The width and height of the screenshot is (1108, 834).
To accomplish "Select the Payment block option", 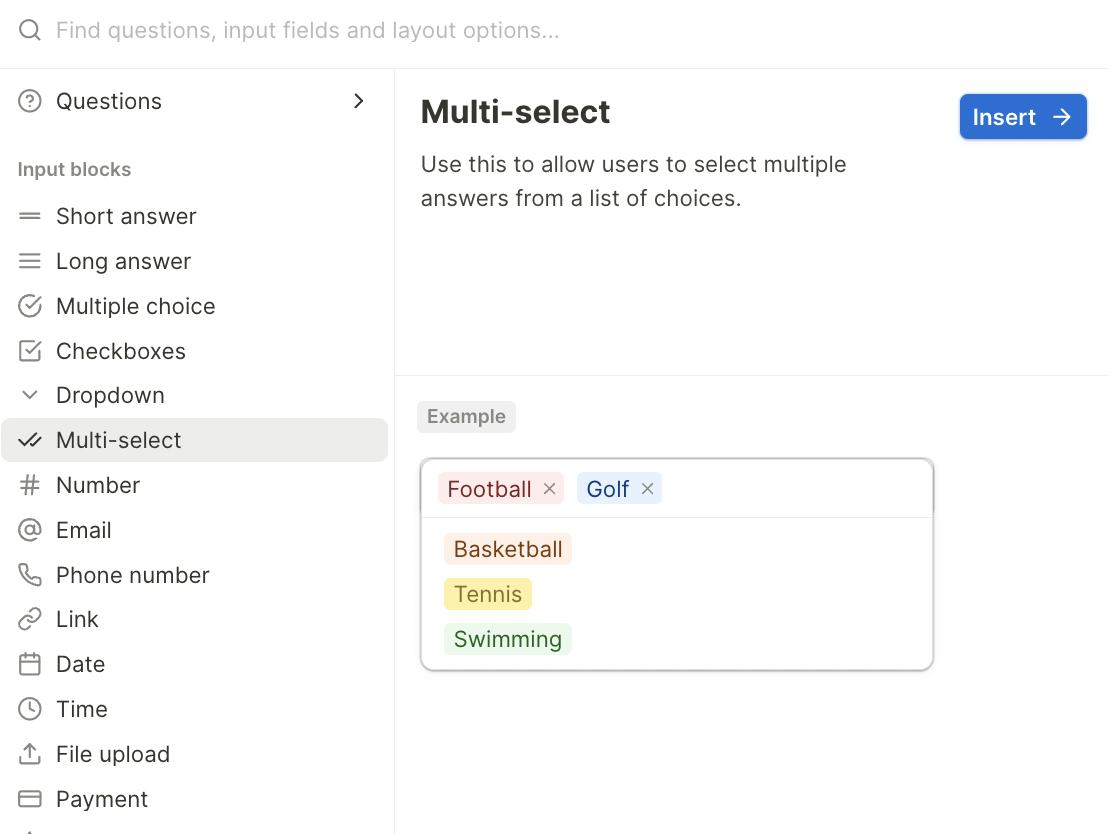I will [102, 799].
